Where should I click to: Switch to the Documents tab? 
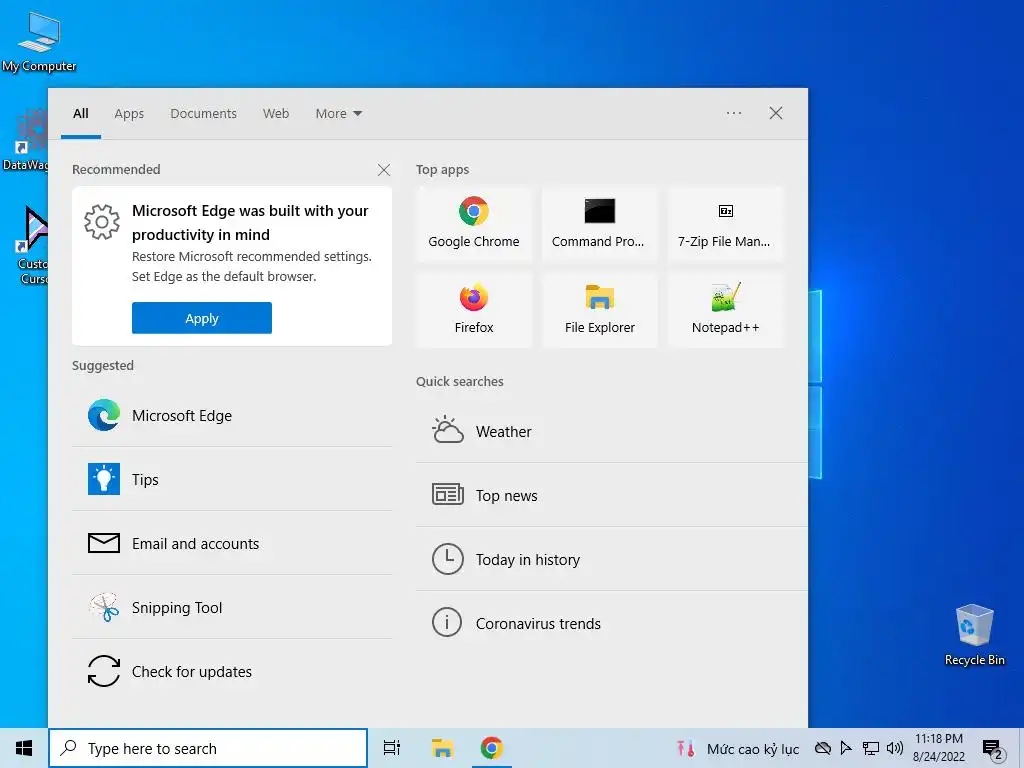click(x=204, y=114)
